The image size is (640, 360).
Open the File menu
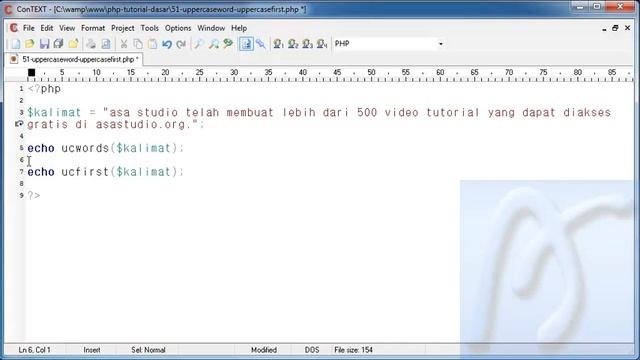click(x=29, y=28)
